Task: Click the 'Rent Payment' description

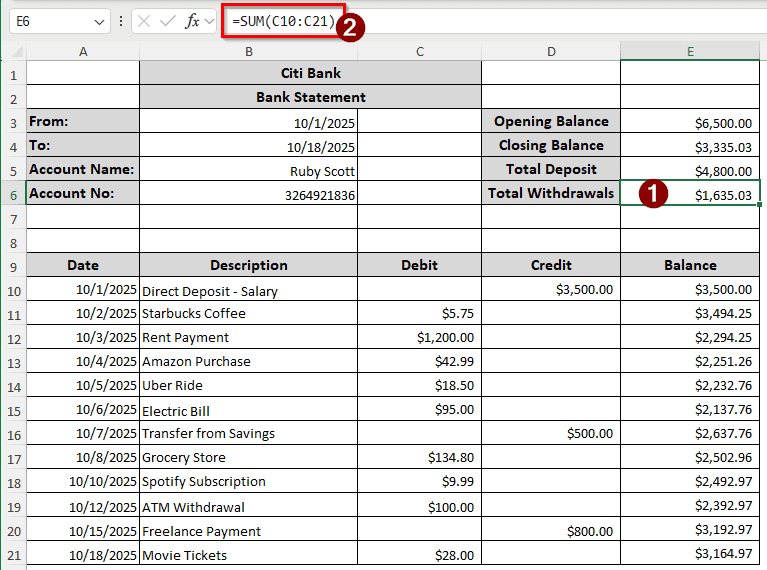Action: (248, 337)
